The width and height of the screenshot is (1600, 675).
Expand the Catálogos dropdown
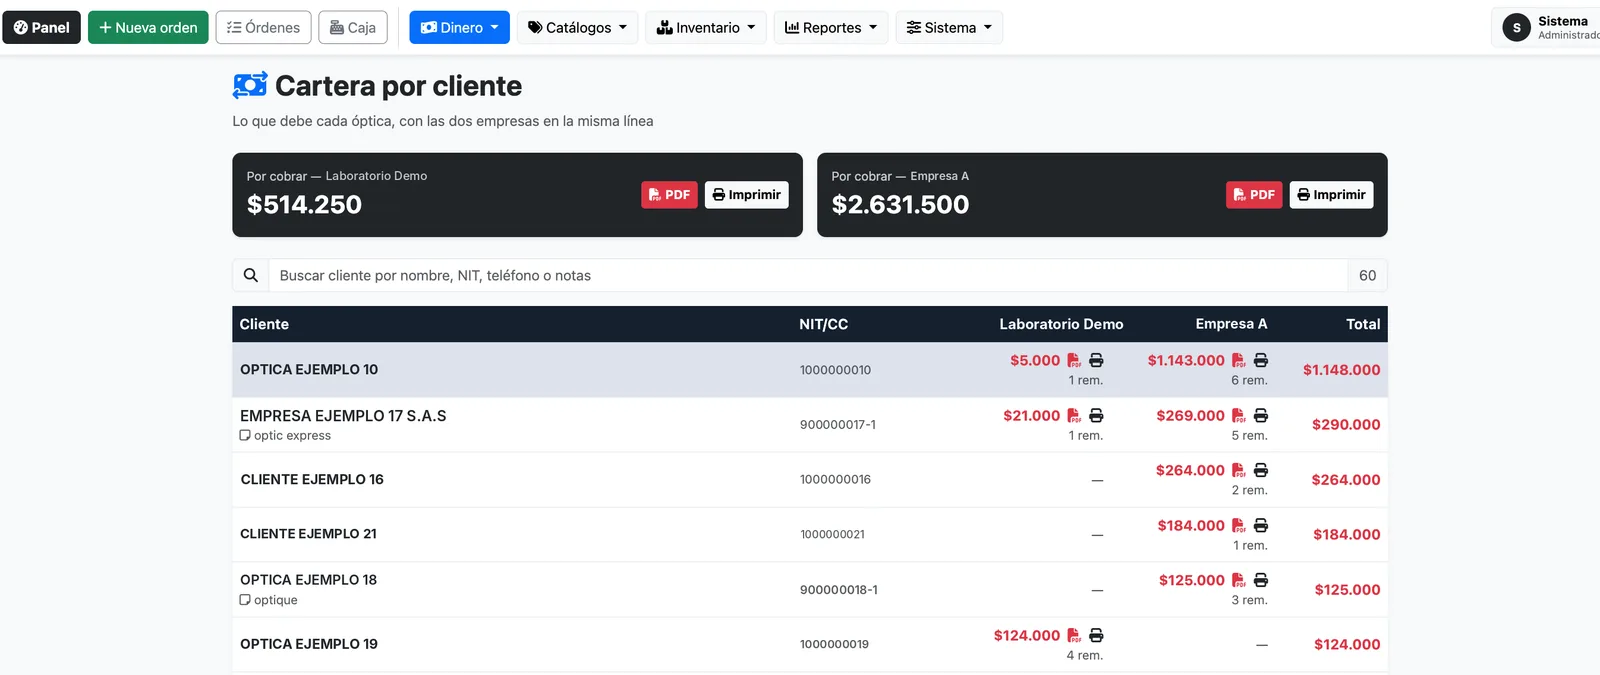coord(577,27)
